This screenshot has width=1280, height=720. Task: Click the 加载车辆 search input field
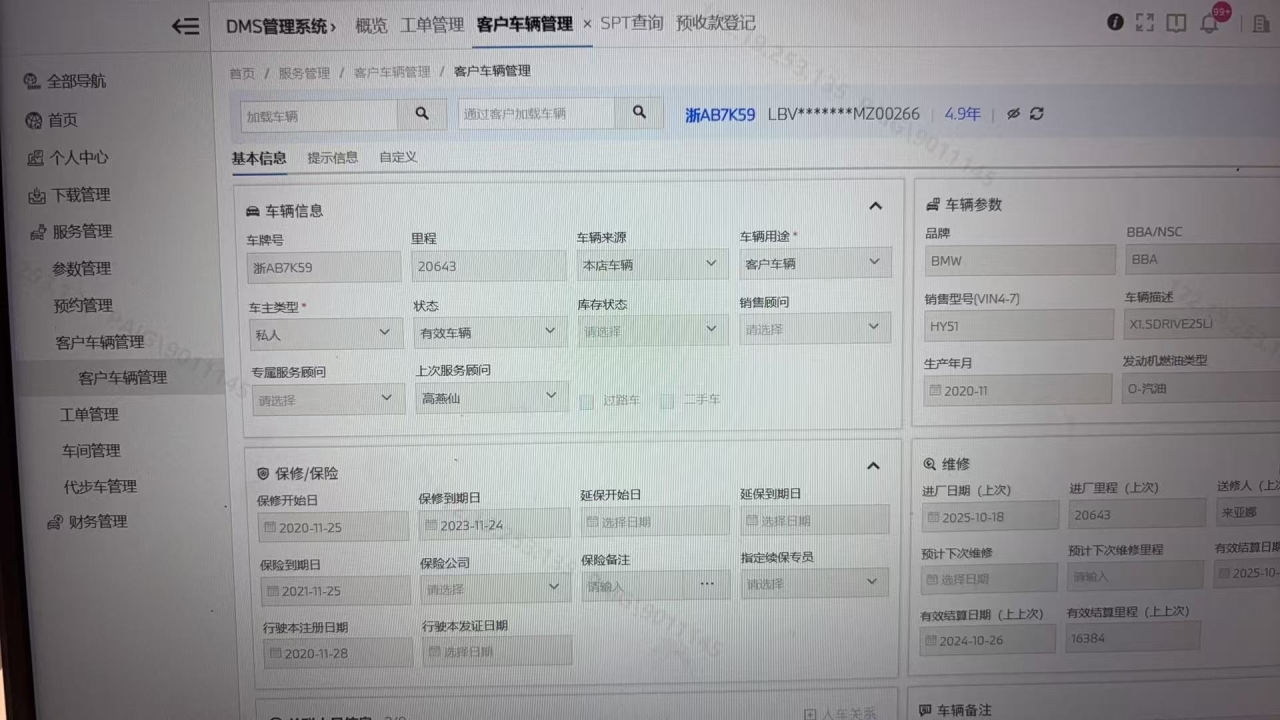[318, 116]
